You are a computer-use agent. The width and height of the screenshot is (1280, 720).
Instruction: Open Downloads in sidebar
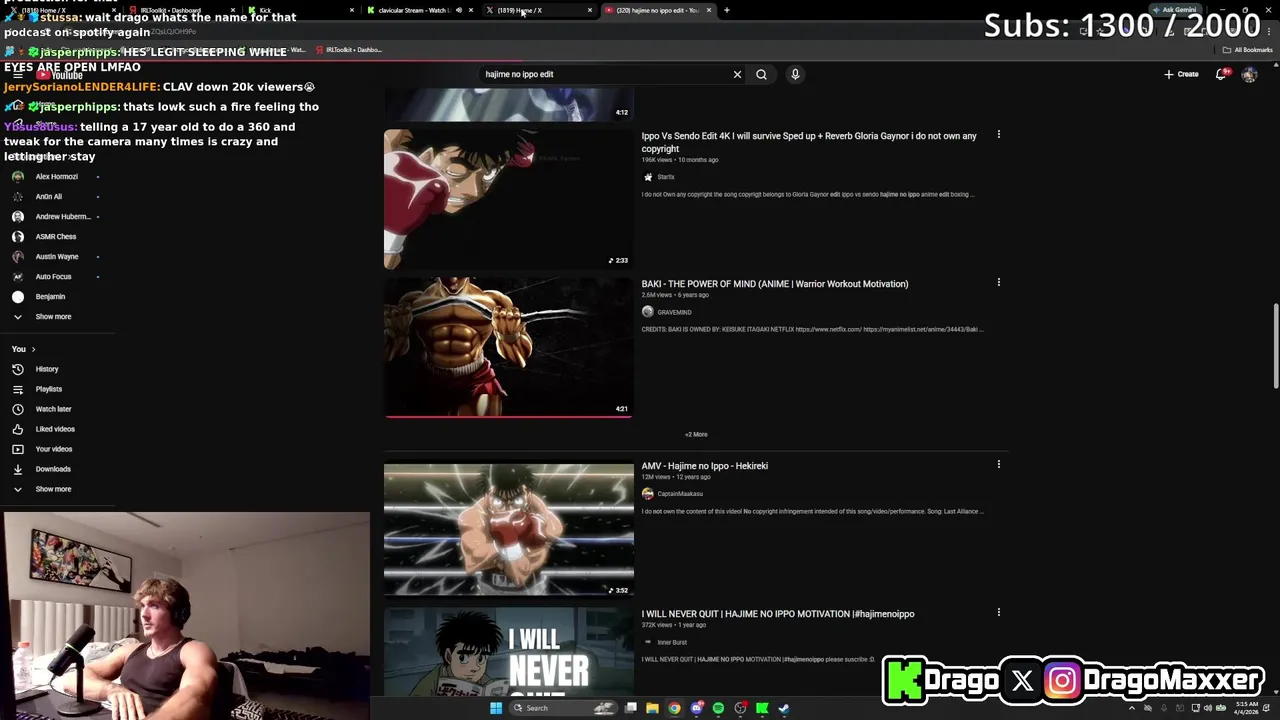click(x=53, y=469)
